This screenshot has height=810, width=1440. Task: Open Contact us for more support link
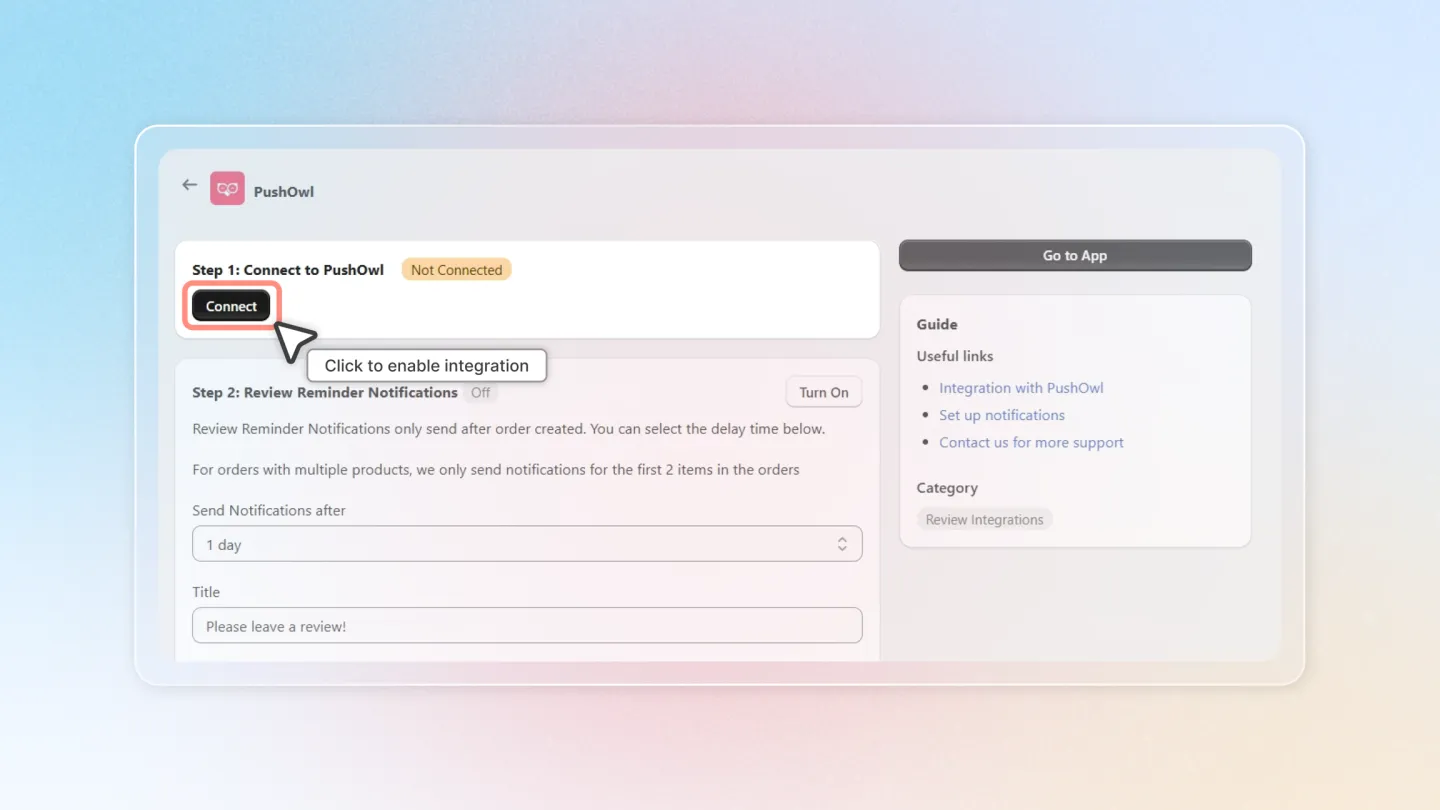point(1031,442)
